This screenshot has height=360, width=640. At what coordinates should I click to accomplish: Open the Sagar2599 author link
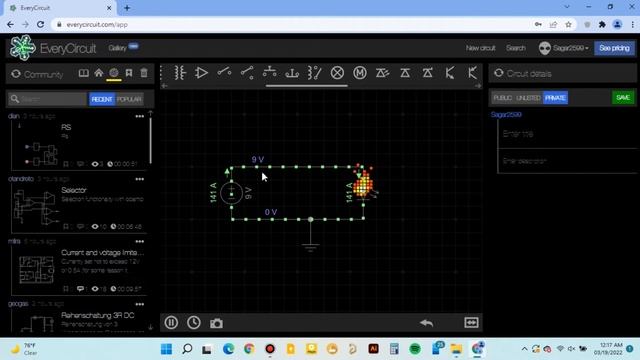[x=506, y=115]
